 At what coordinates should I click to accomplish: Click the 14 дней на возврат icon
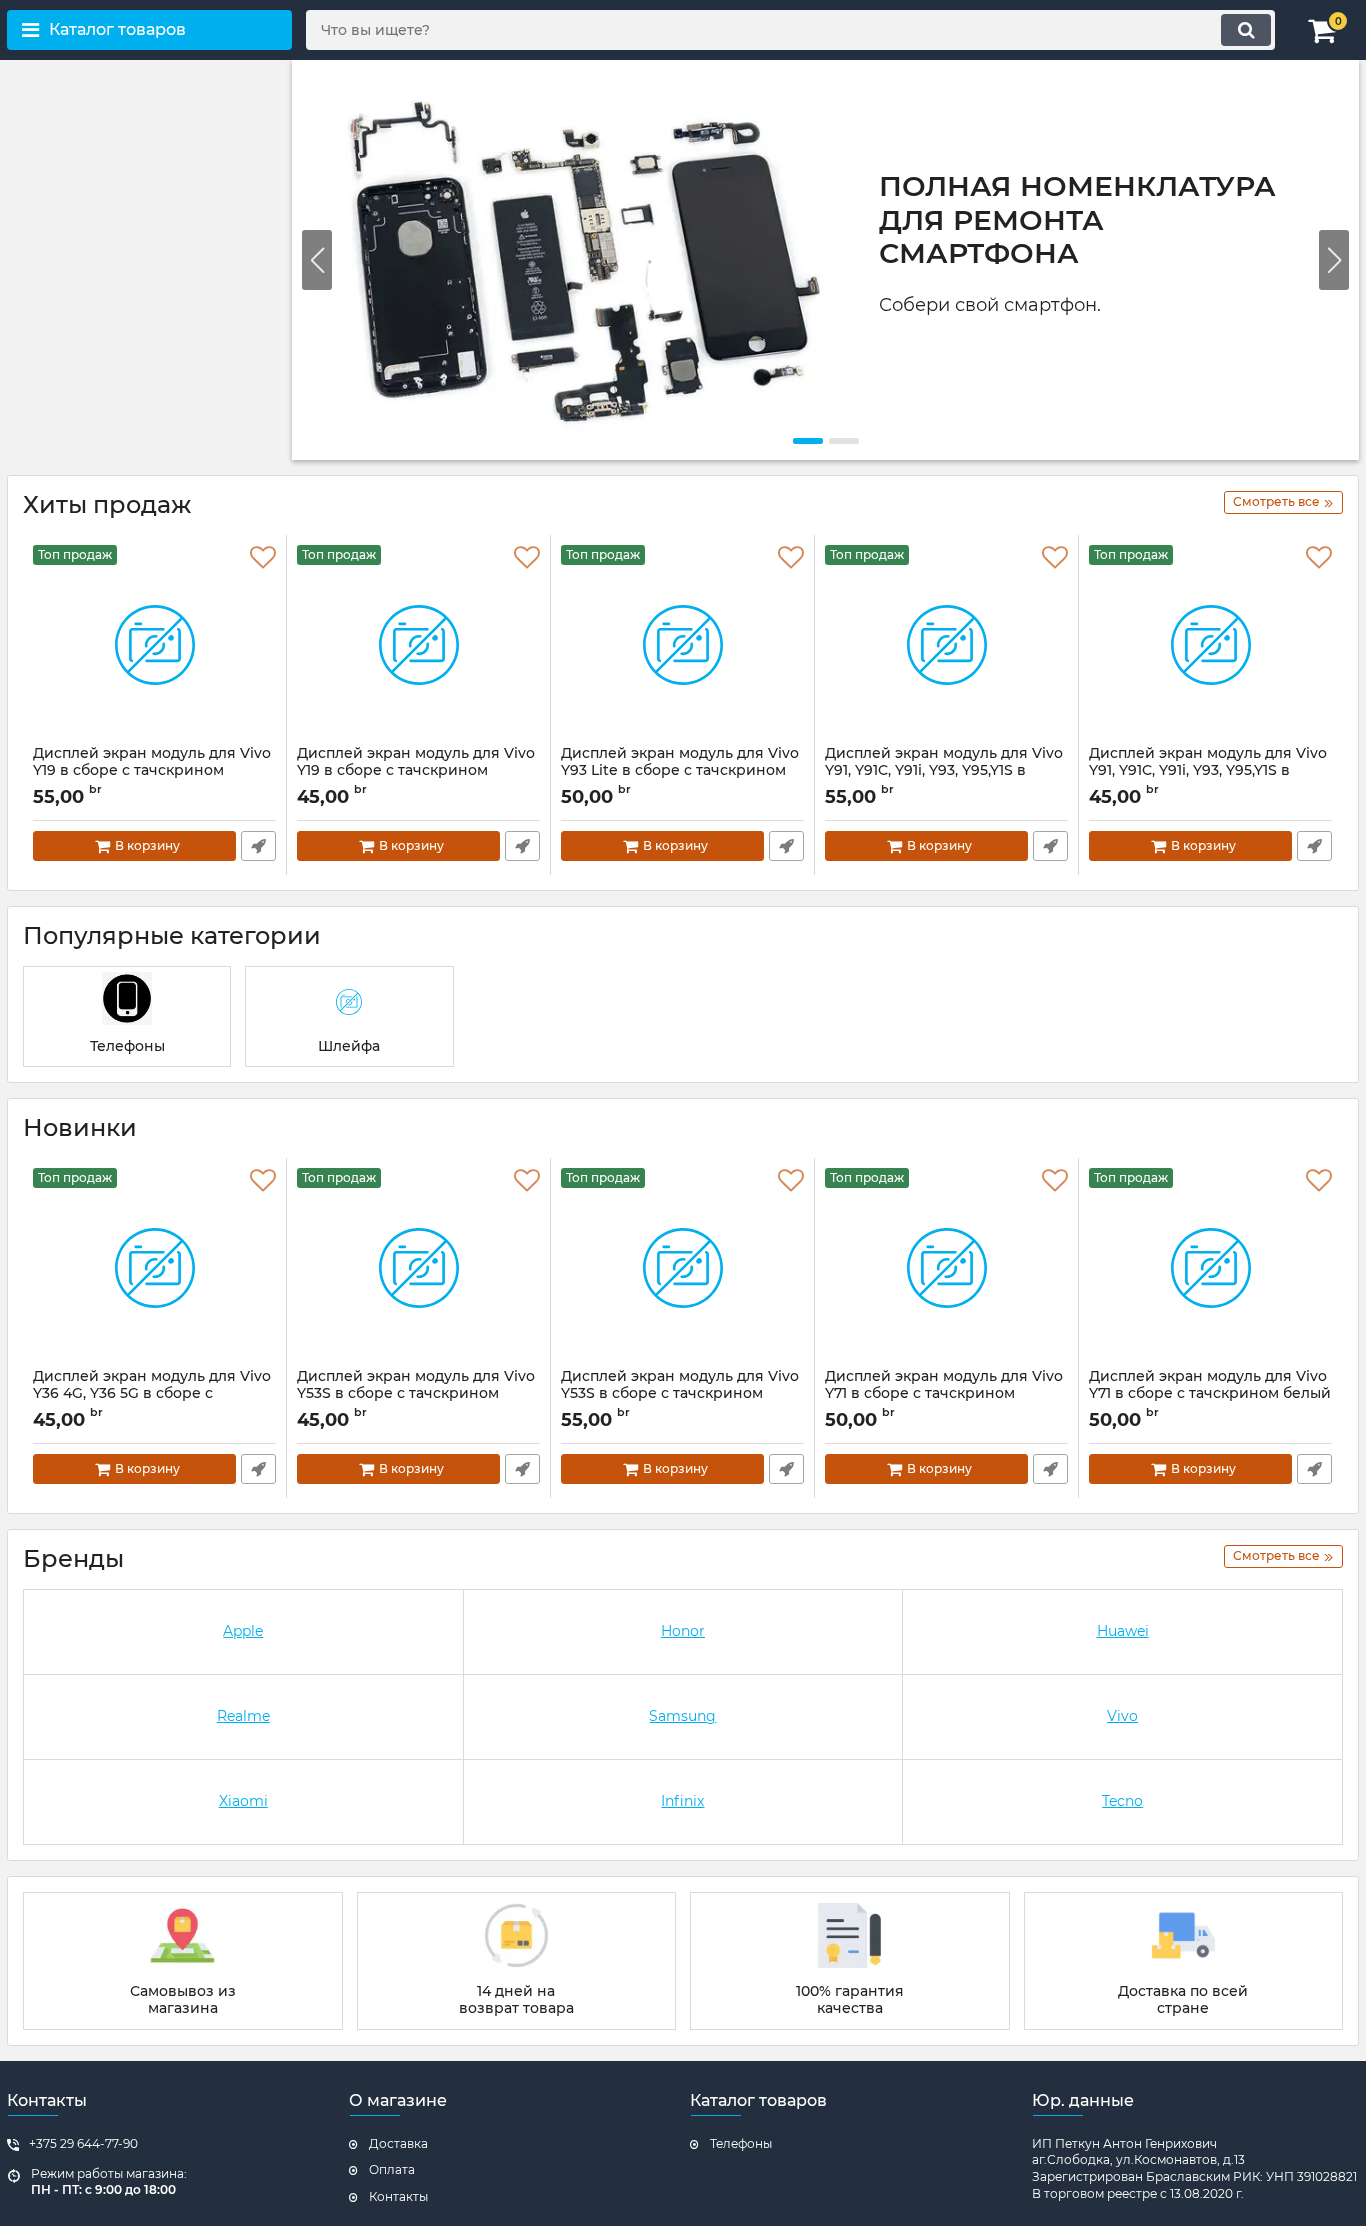click(x=516, y=1935)
